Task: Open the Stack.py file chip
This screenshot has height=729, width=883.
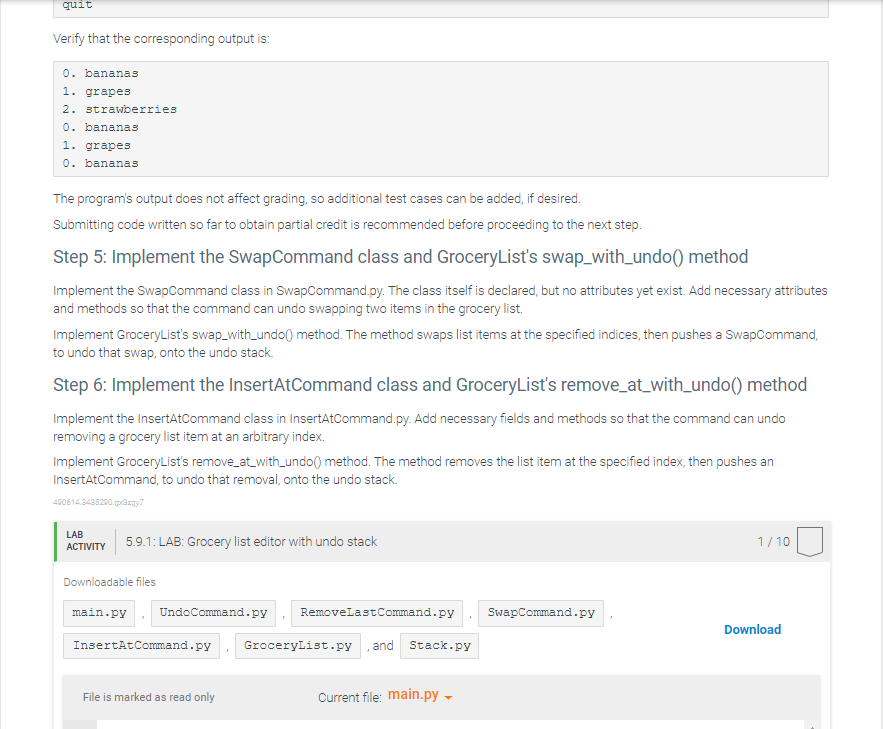Action: point(439,645)
